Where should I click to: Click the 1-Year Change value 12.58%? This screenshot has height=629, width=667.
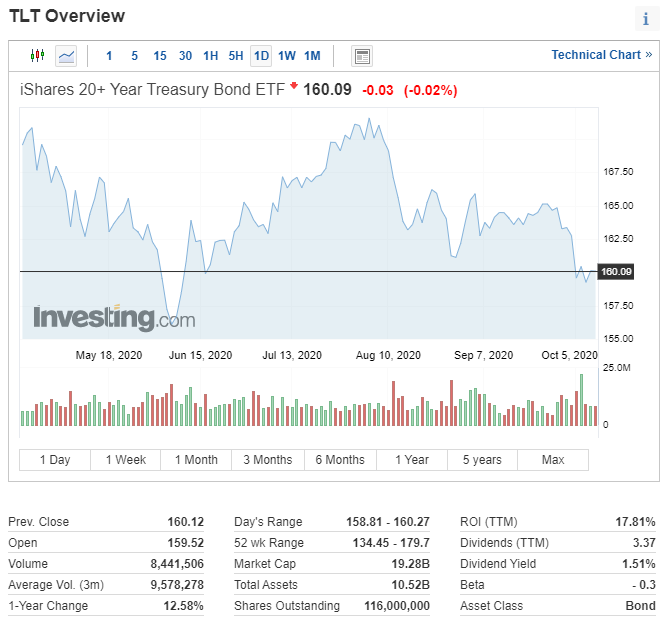click(183, 606)
